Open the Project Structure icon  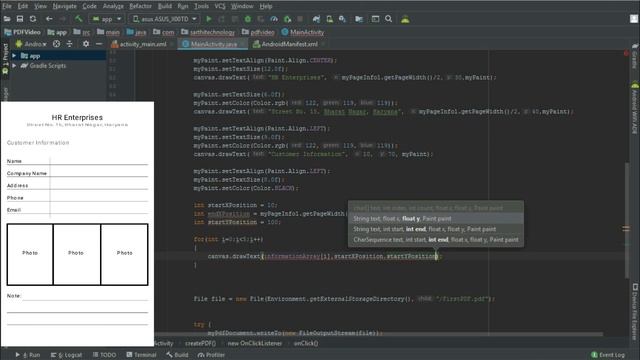click(359, 19)
